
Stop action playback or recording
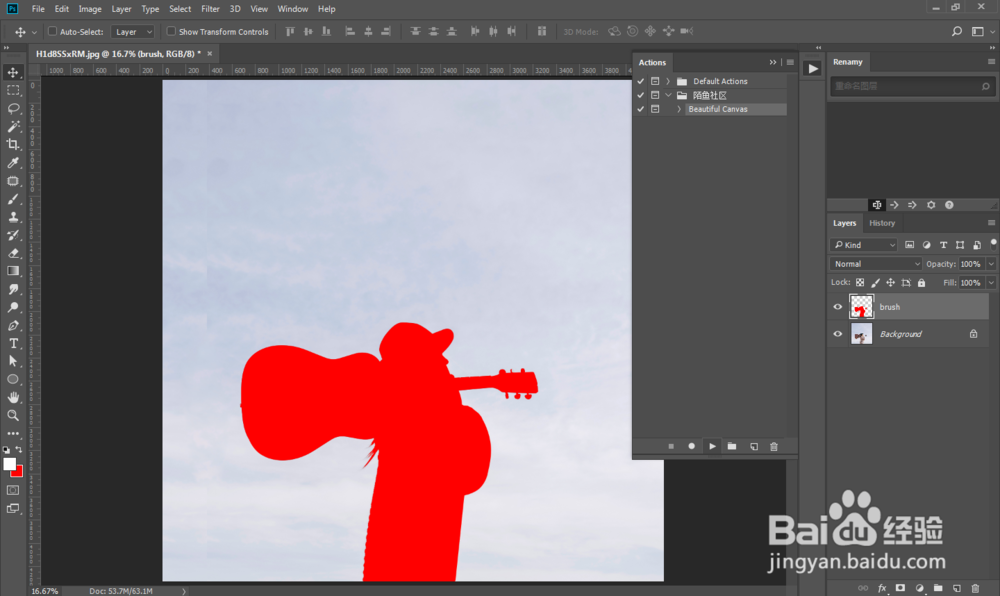(x=671, y=446)
